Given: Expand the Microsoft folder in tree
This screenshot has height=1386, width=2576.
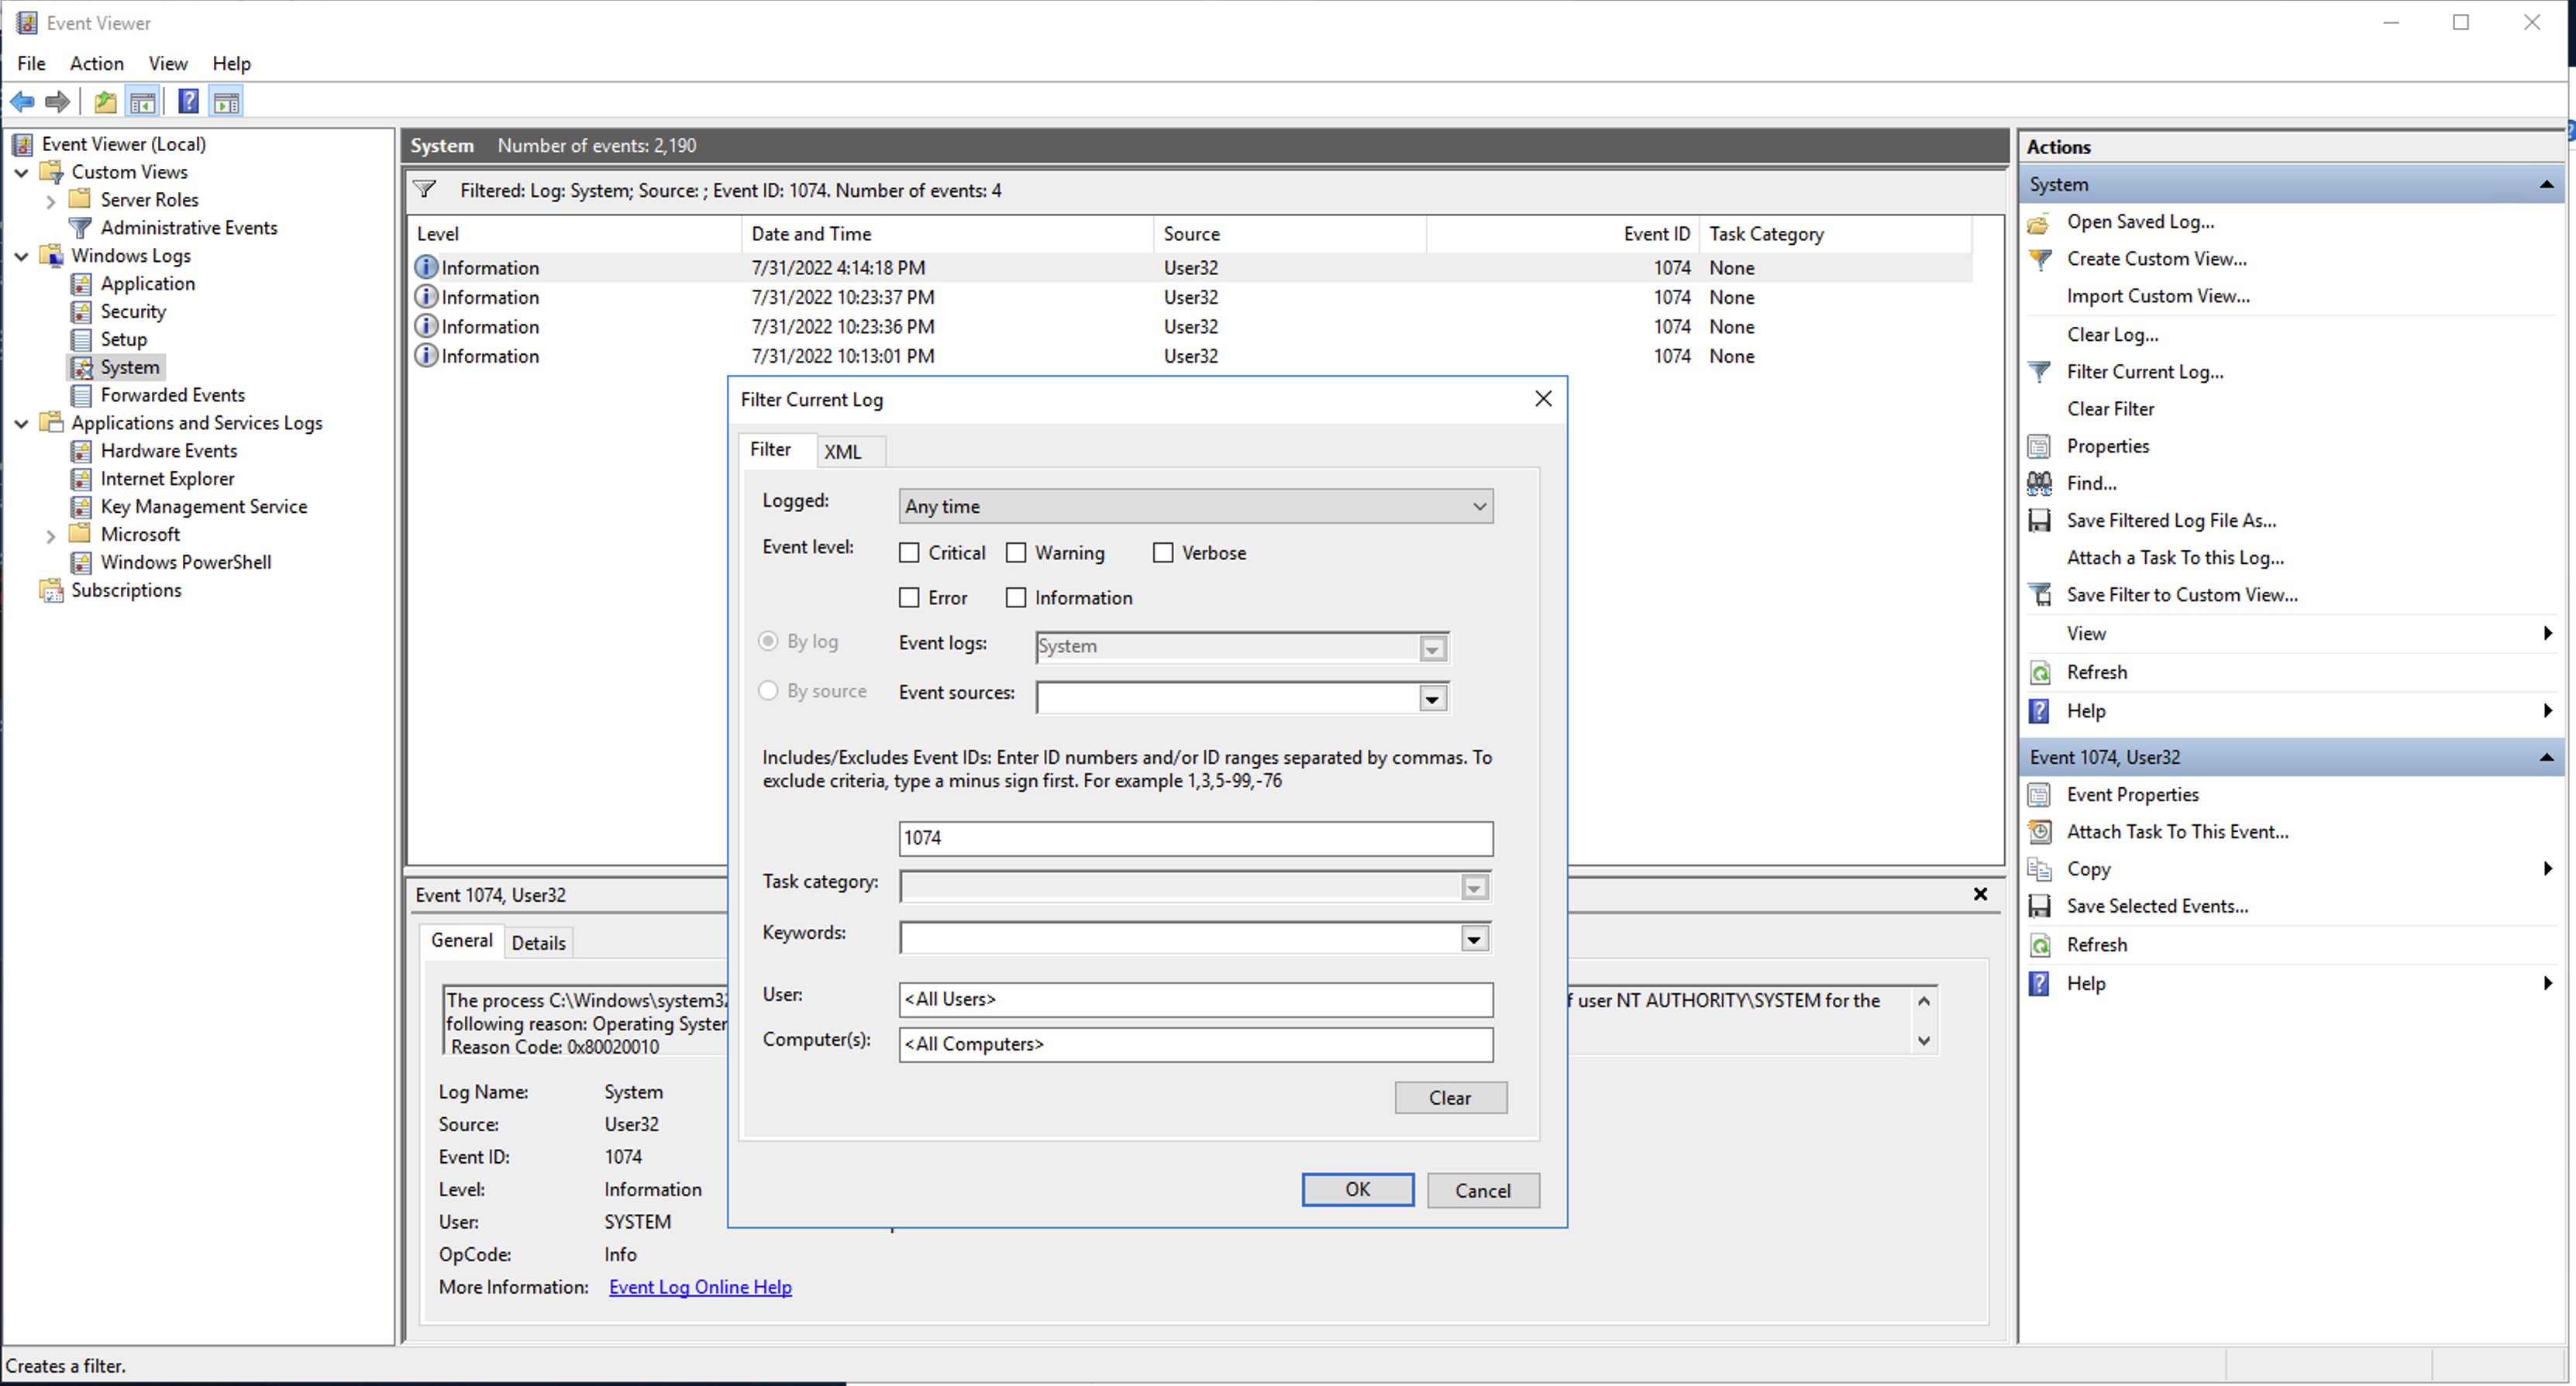Looking at the screenshot, I should coord(50,536).
